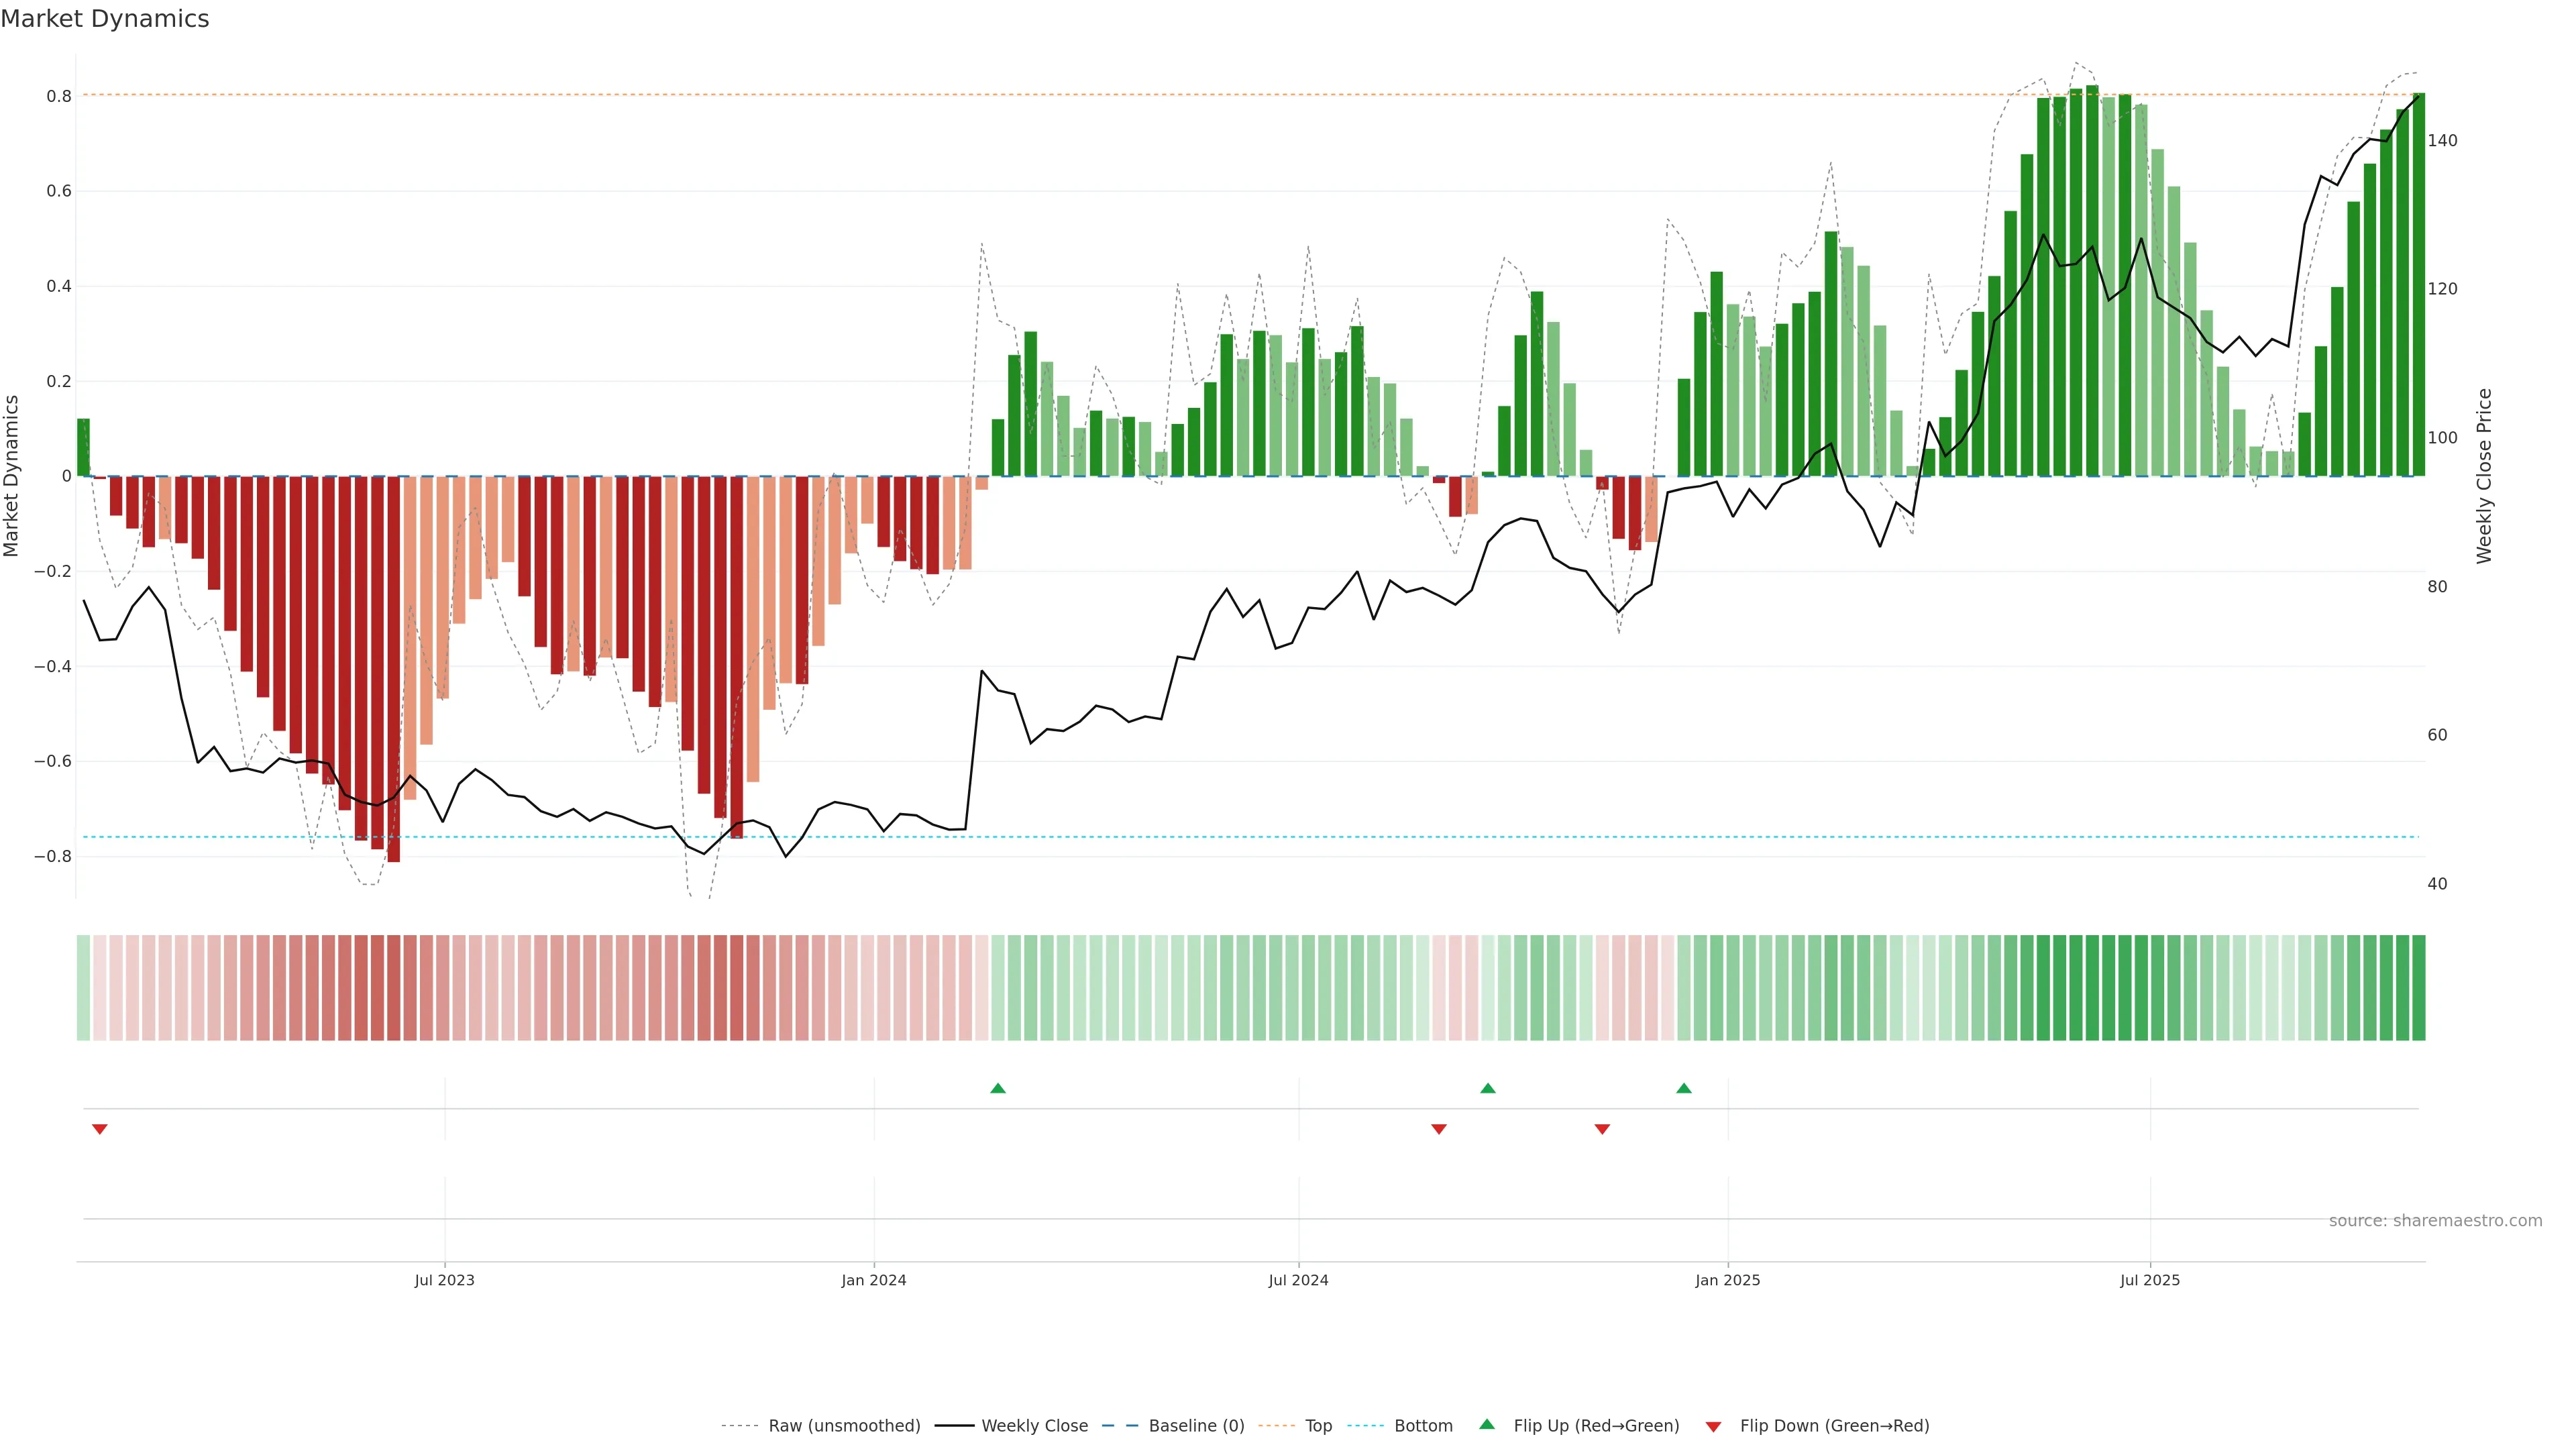Hide the Top threshold legend item
Viewport: 2576px width, 1449px height.
(1318, 1426)
